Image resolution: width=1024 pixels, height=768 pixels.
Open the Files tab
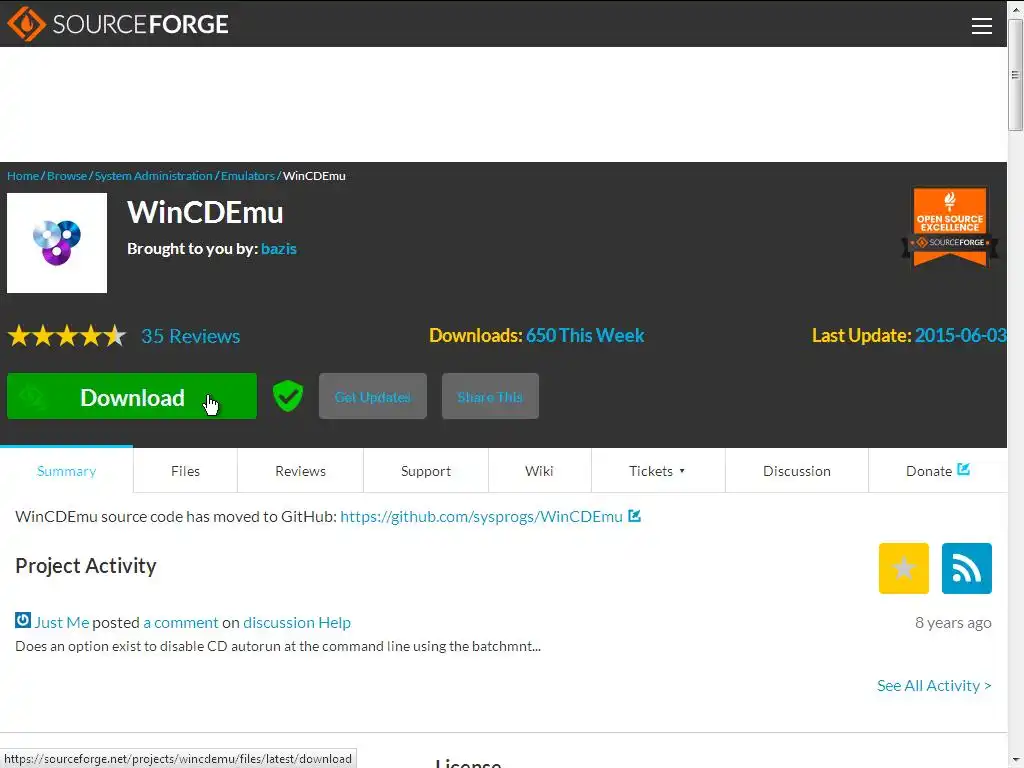click(185, 471)
